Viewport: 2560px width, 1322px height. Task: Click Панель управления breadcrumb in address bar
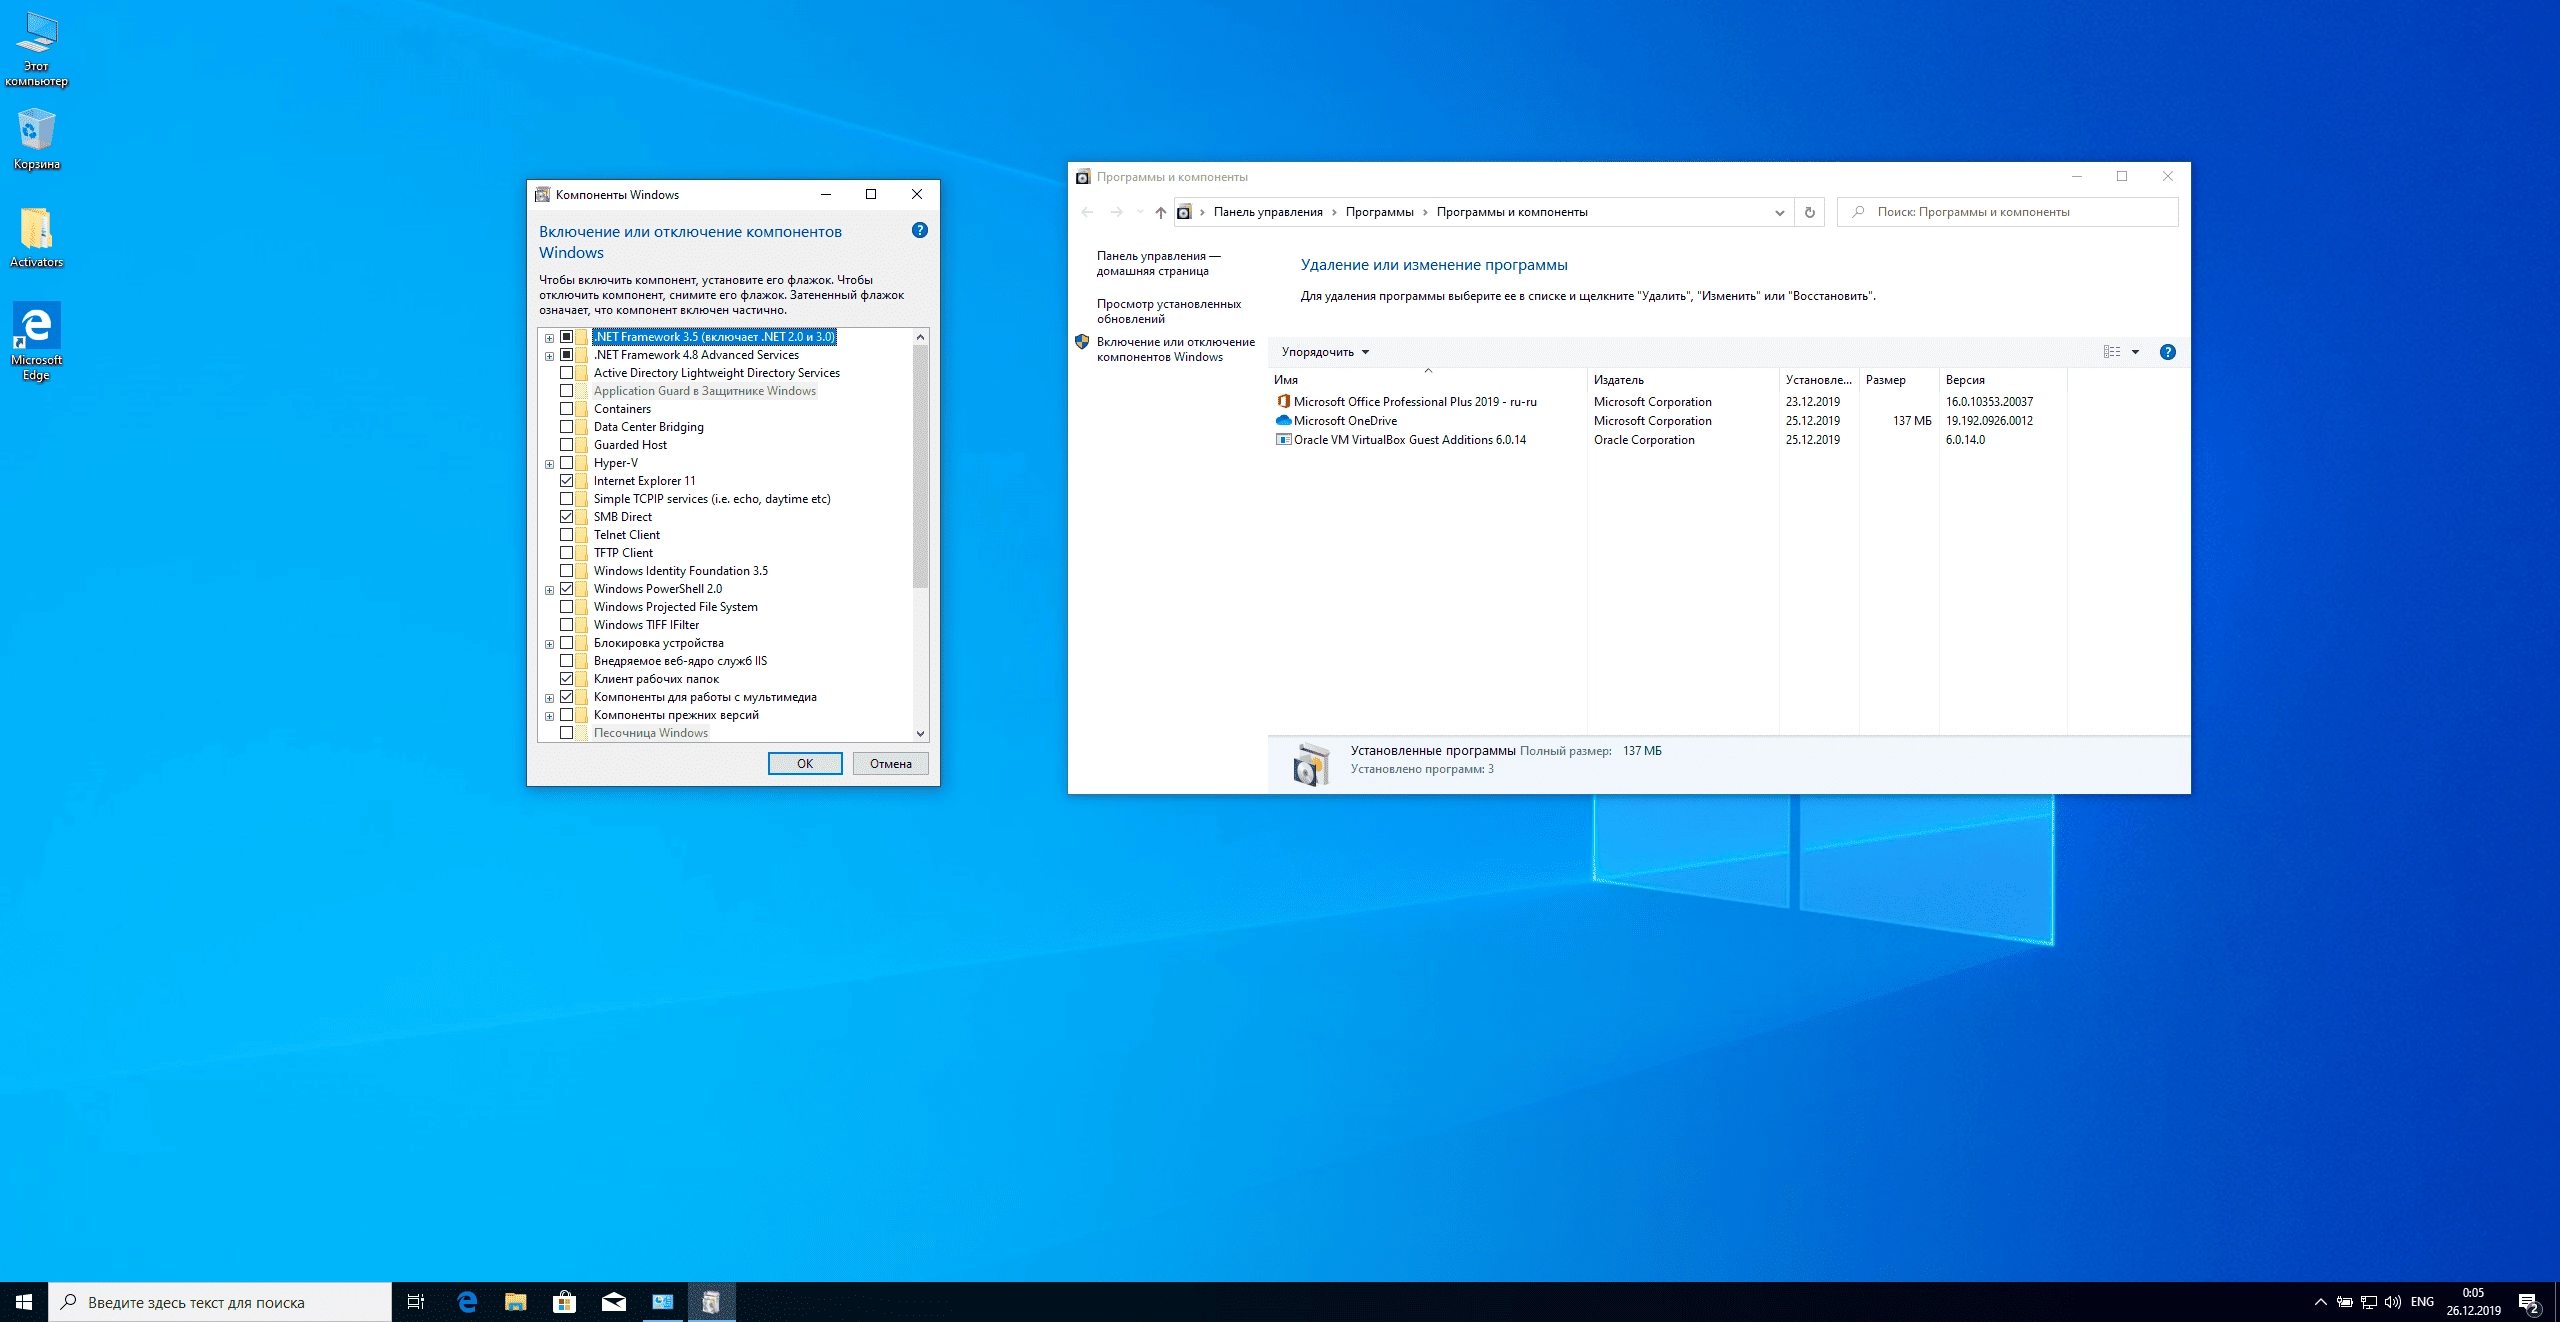(x=1268, y=212)
